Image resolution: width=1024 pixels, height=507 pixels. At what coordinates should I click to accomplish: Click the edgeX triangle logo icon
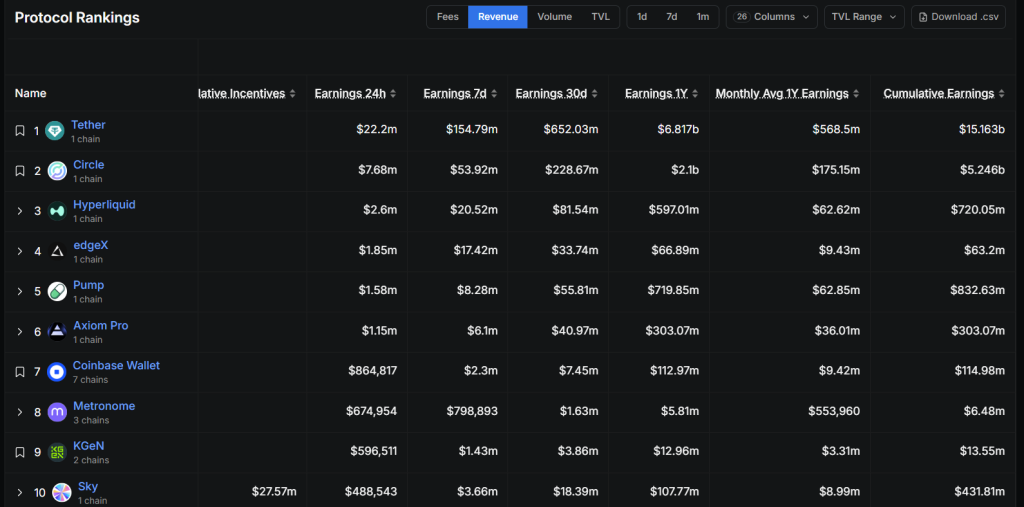[x=57, y=251]
